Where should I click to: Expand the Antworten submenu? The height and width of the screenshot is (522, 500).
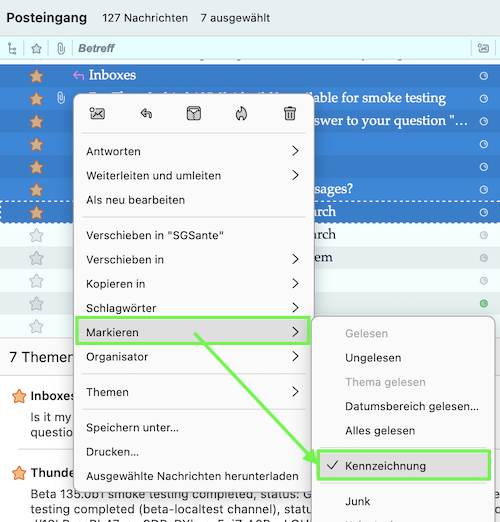[x=193, y=151]
